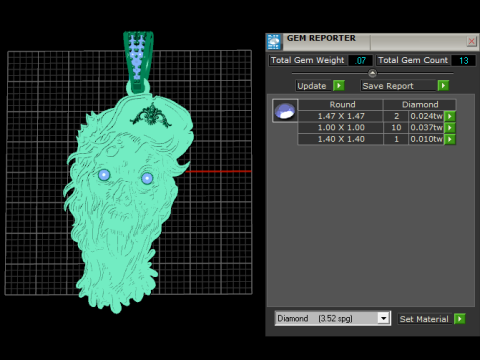This screenshot has width=480, height=360.
Task: Click the Diamond column header
Action: click(420, 104)
